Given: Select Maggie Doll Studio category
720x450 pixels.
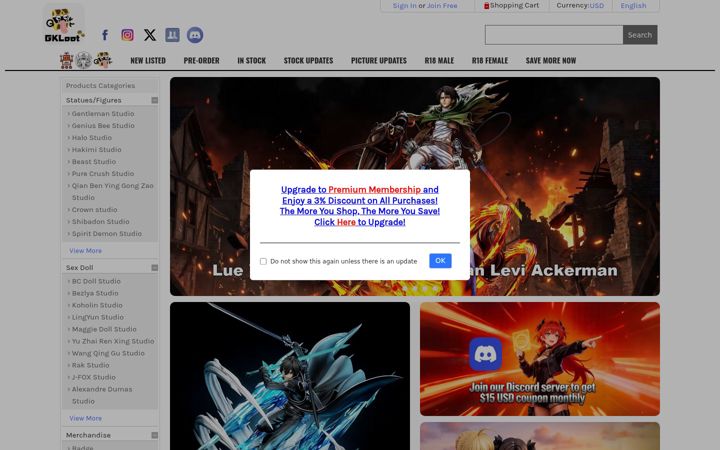Looking at the screenshot, I should tap(104, 329).
